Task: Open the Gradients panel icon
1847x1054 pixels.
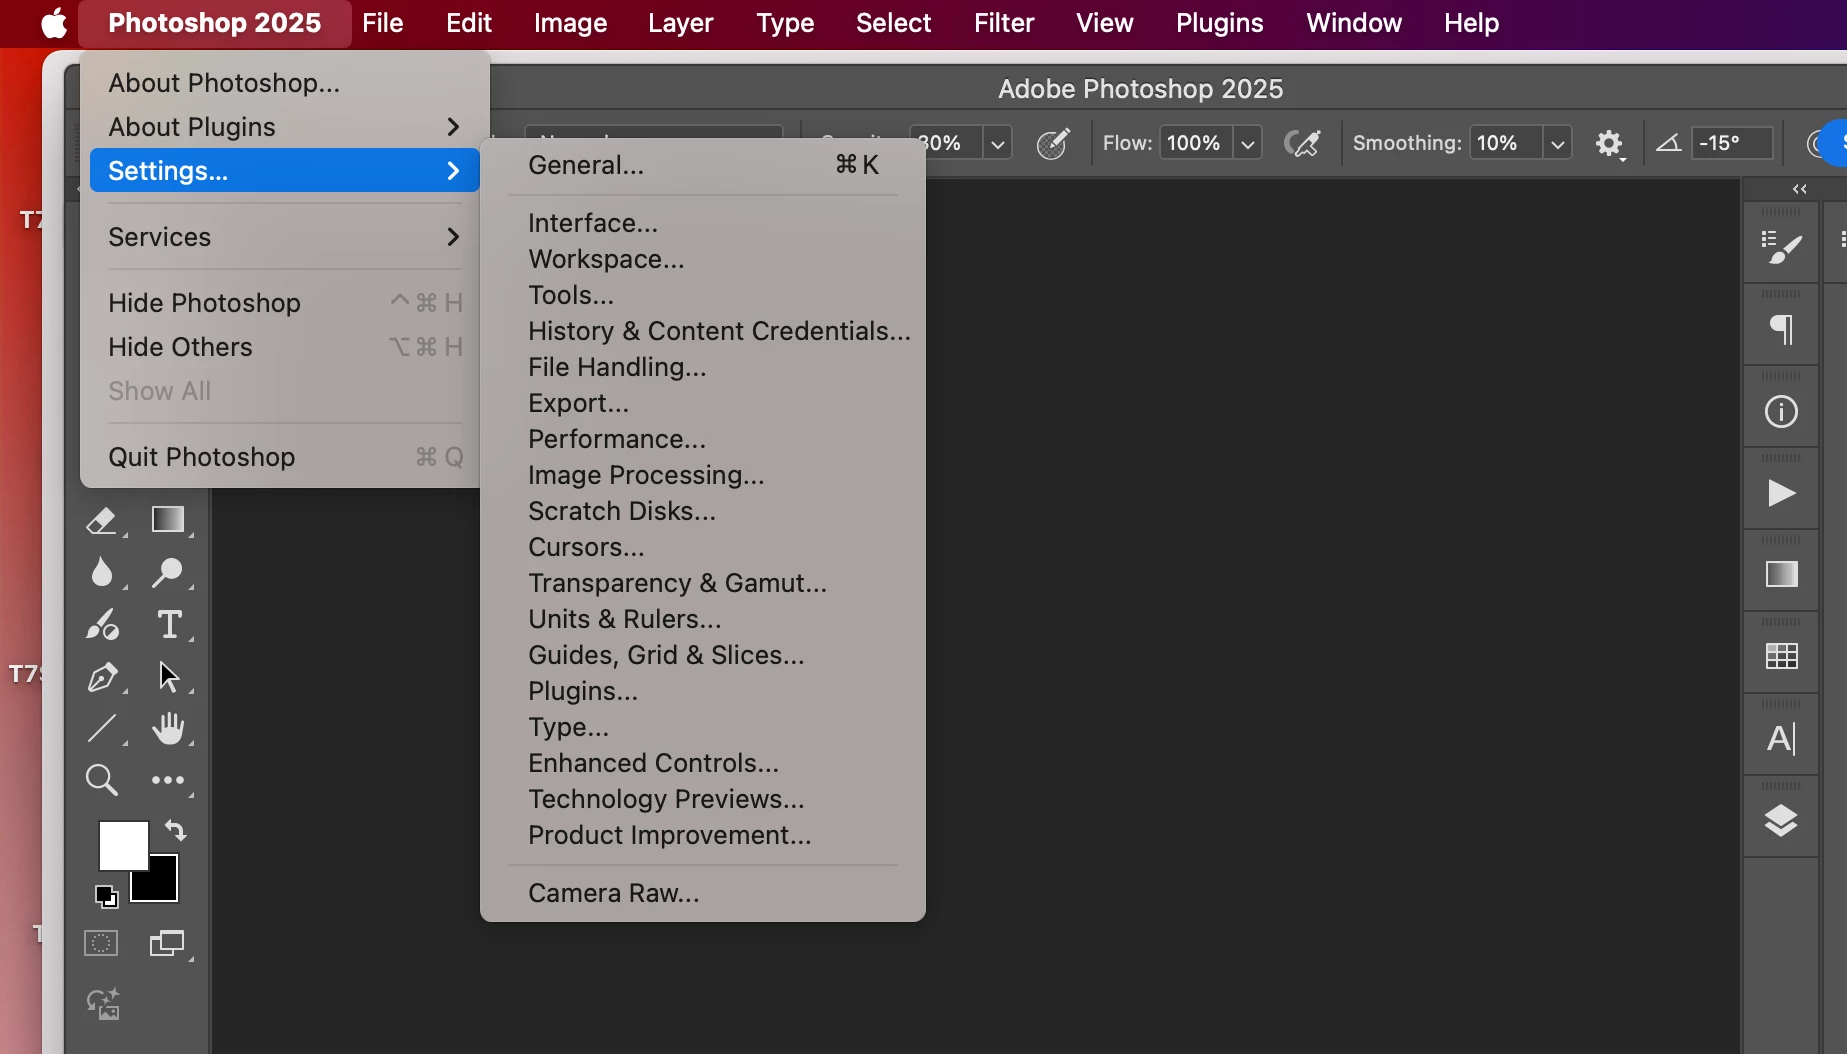Action: [x=1781, y=574]
